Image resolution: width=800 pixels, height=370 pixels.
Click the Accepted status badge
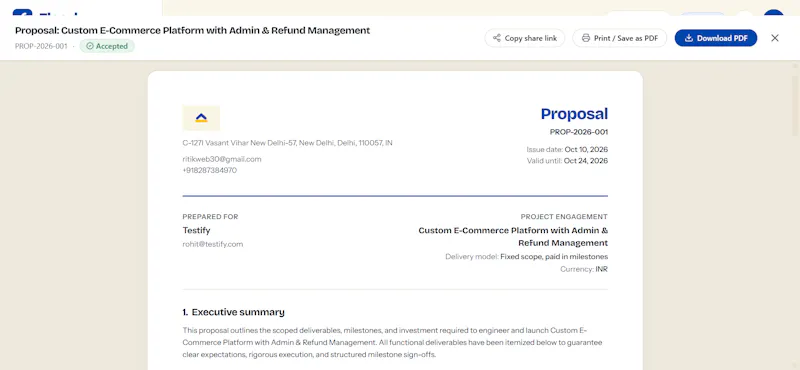(107, 46)
